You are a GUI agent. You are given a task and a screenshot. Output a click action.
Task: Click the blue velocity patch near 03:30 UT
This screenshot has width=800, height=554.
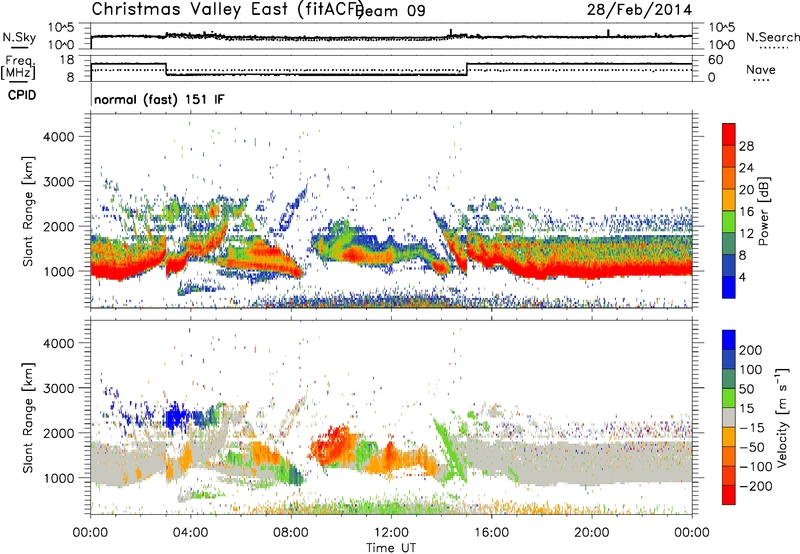176,416
